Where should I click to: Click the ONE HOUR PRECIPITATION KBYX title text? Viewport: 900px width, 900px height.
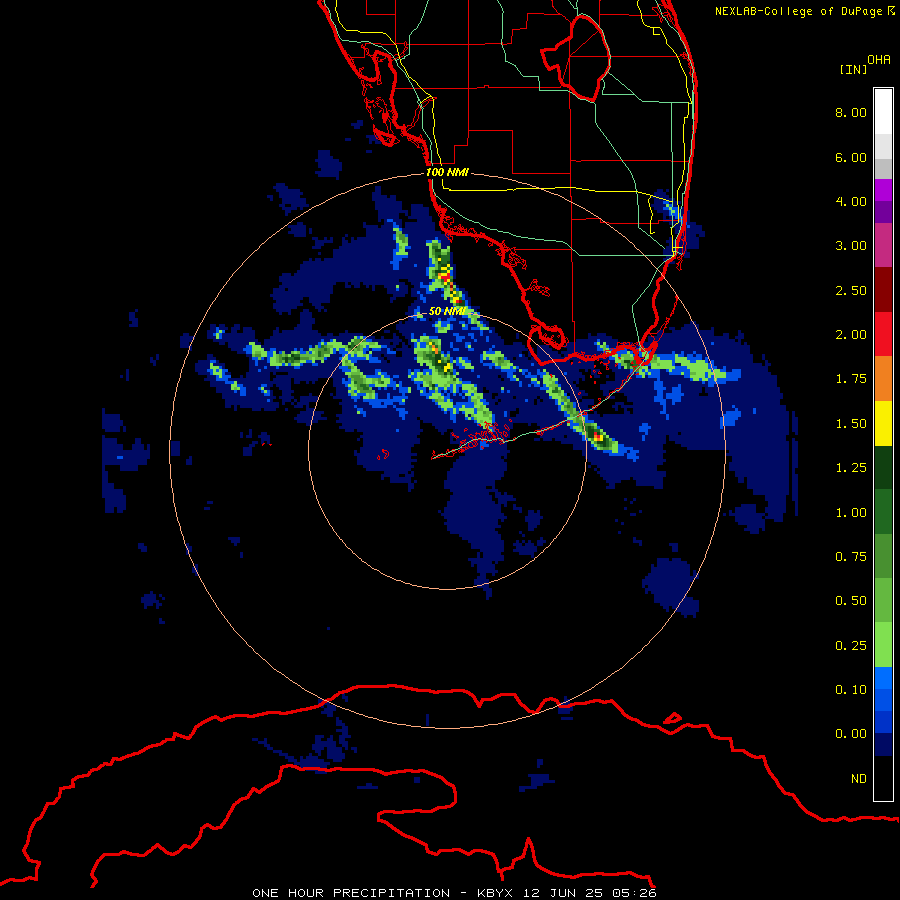454,893
